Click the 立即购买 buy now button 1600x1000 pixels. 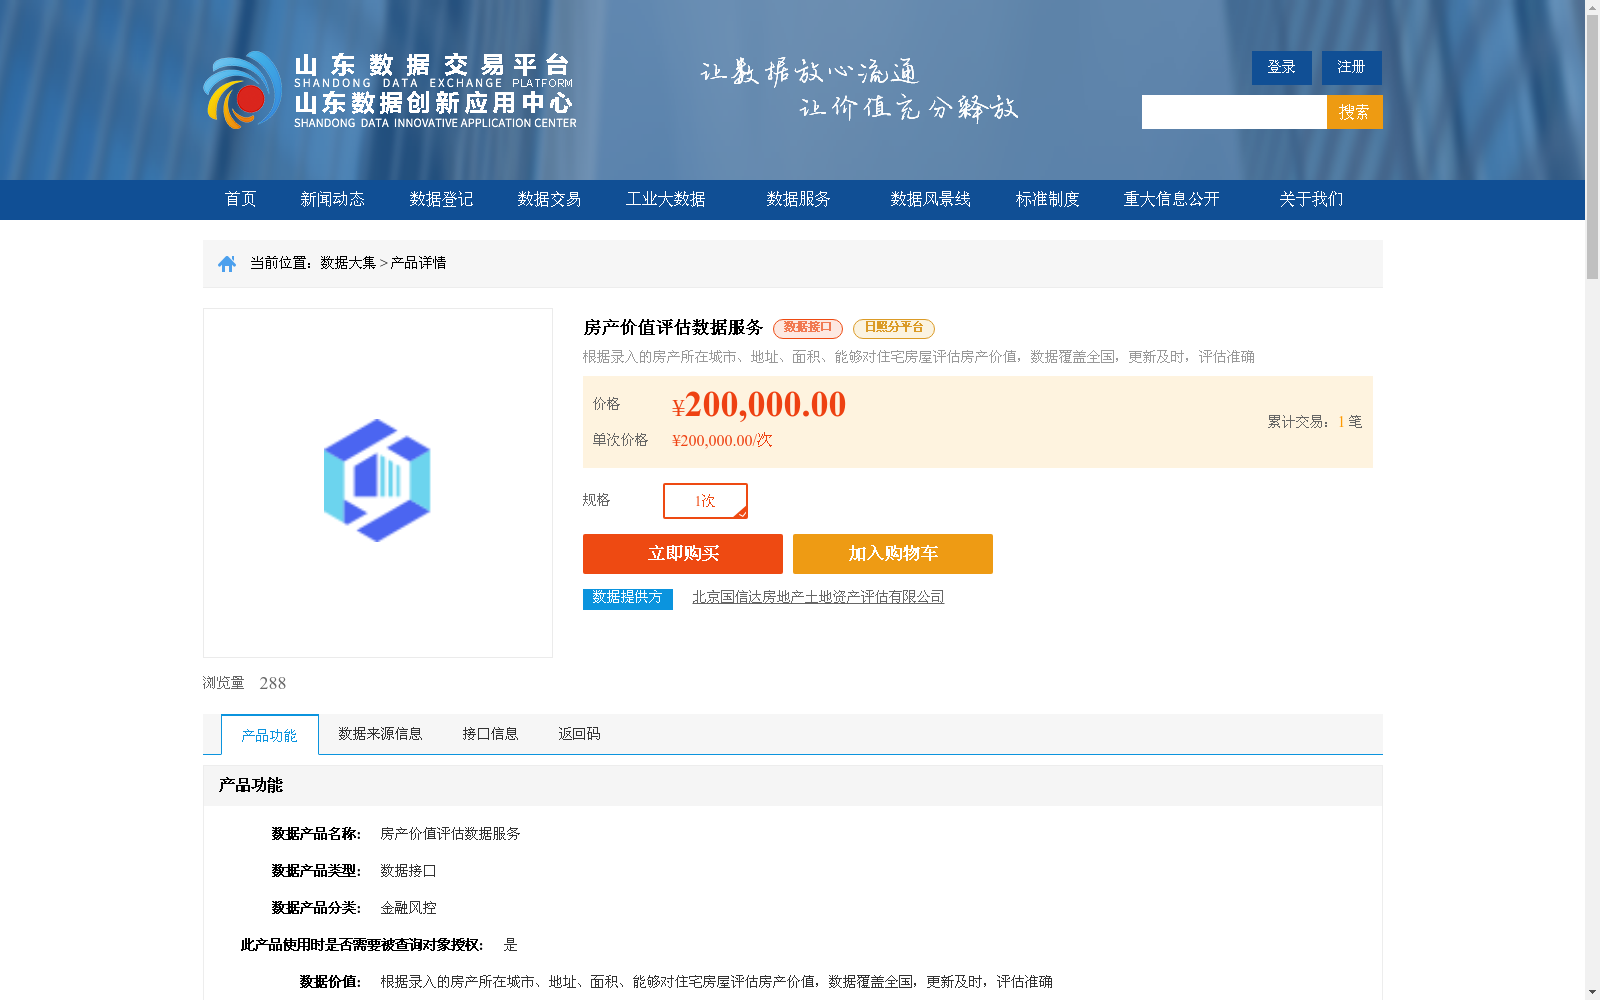[683, 554]
